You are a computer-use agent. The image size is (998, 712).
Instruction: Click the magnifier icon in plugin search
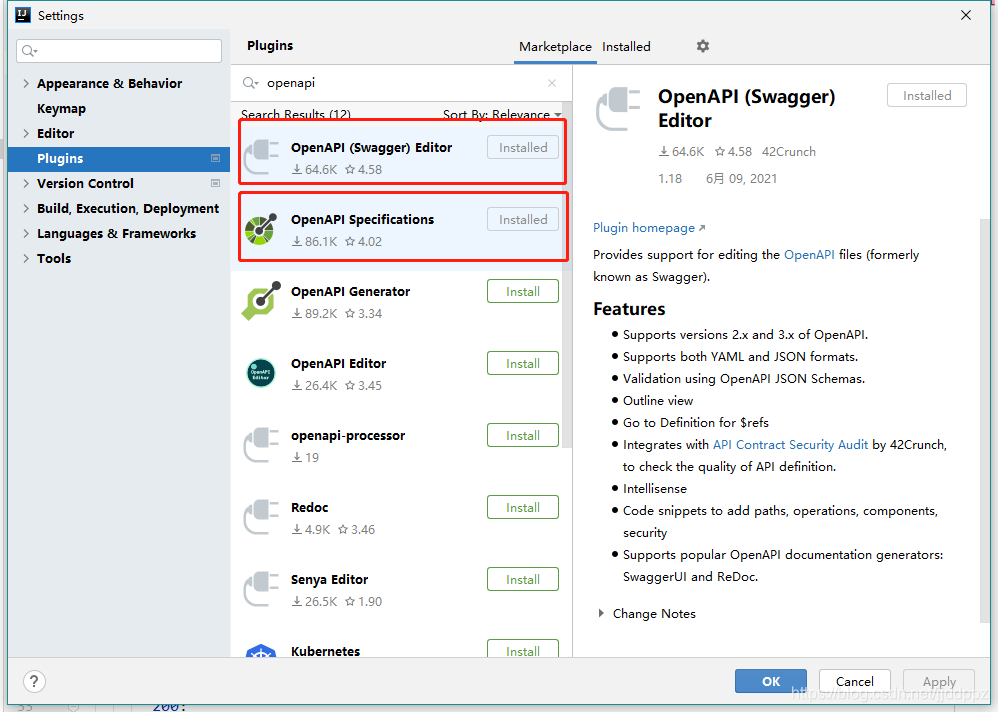coord(250,83)
